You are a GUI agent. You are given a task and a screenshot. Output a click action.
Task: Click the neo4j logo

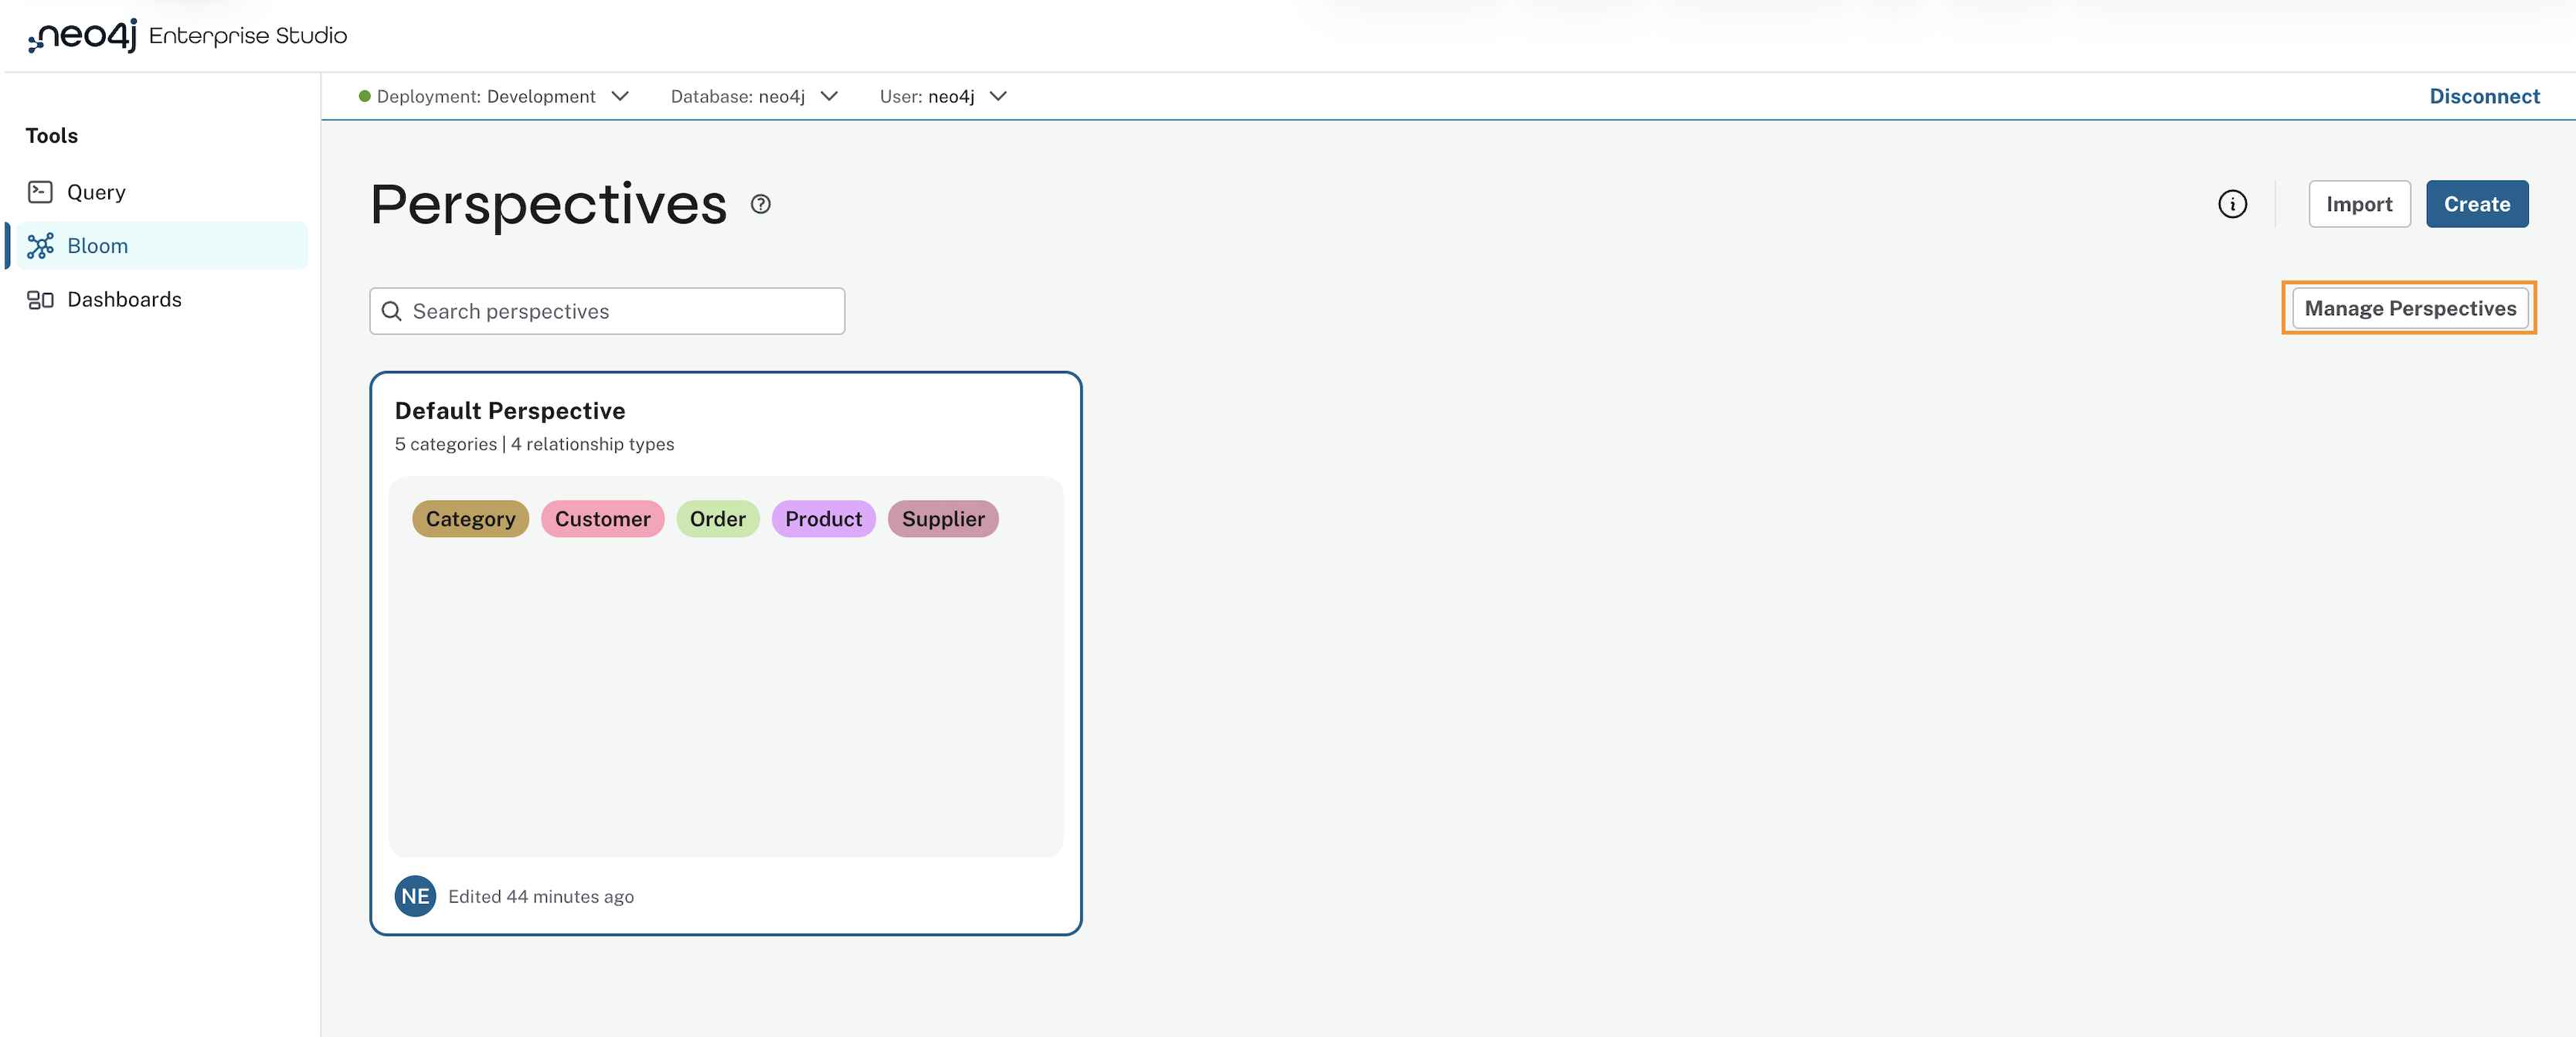click(x=83, y=35)
